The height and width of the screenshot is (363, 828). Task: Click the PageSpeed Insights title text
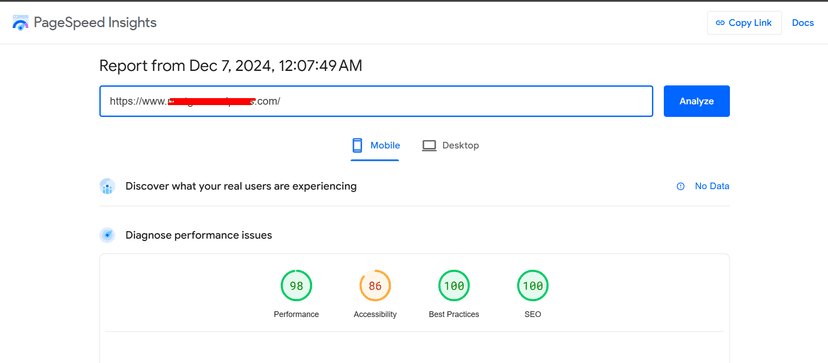(95, 23)
